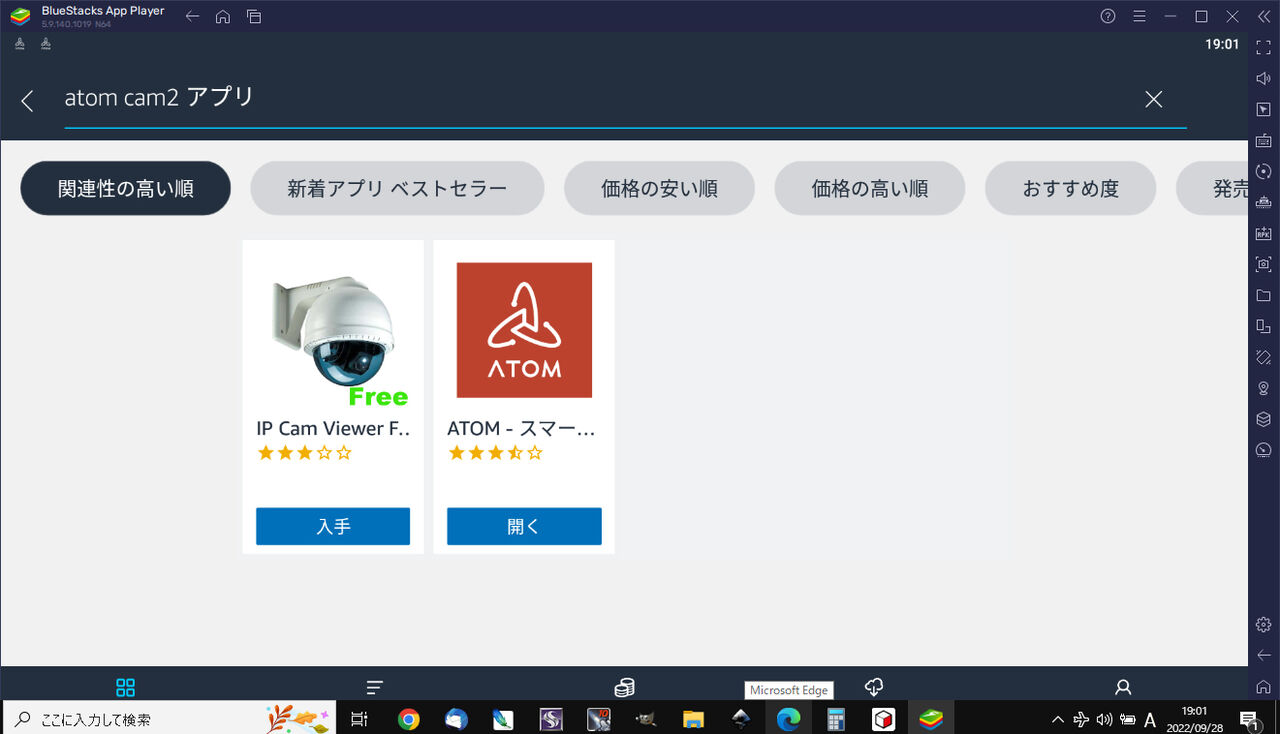Select the 価格の高い順 sort option
The image size is (1280, 734).
pyautogui.click(x=869, y=188)
